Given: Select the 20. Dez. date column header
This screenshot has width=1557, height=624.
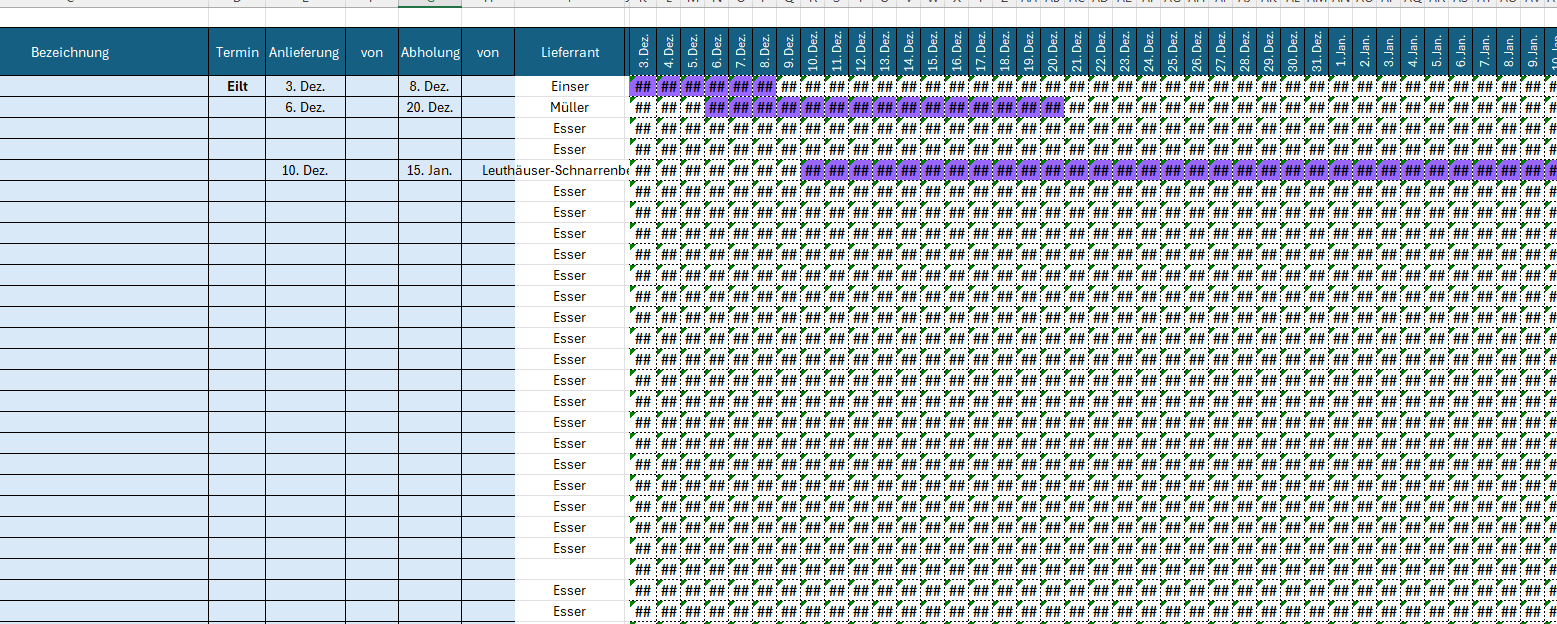Looking at the screenshot, I should tap(1052, 52).
